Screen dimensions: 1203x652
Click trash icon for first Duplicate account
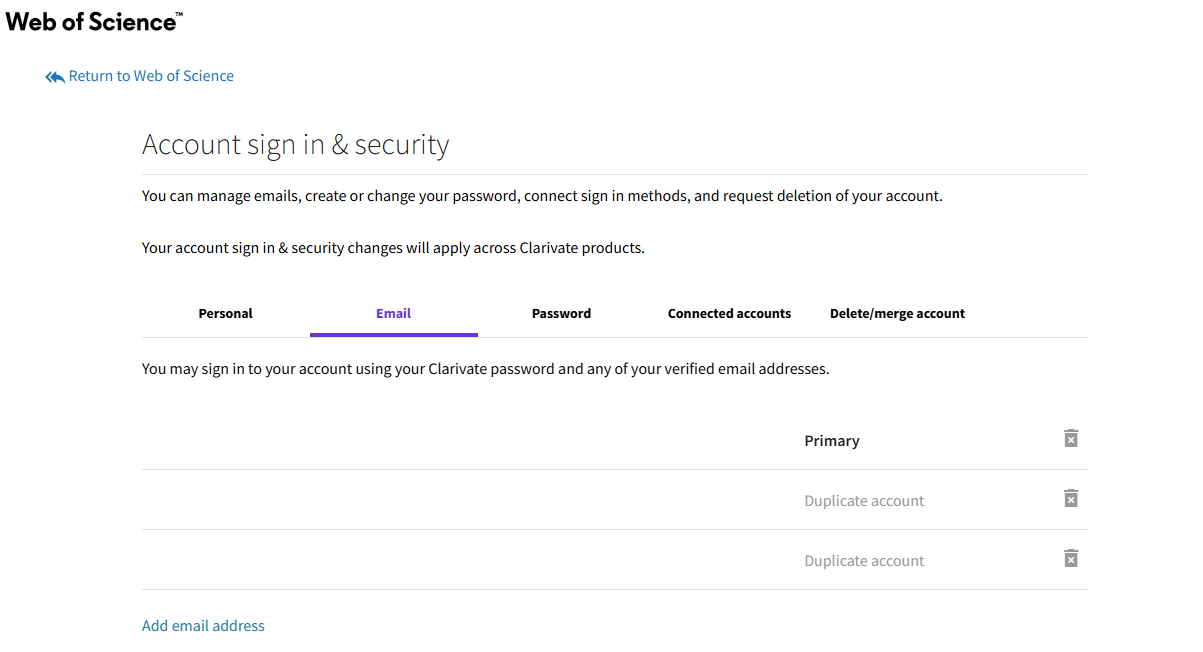point(1070,499)
